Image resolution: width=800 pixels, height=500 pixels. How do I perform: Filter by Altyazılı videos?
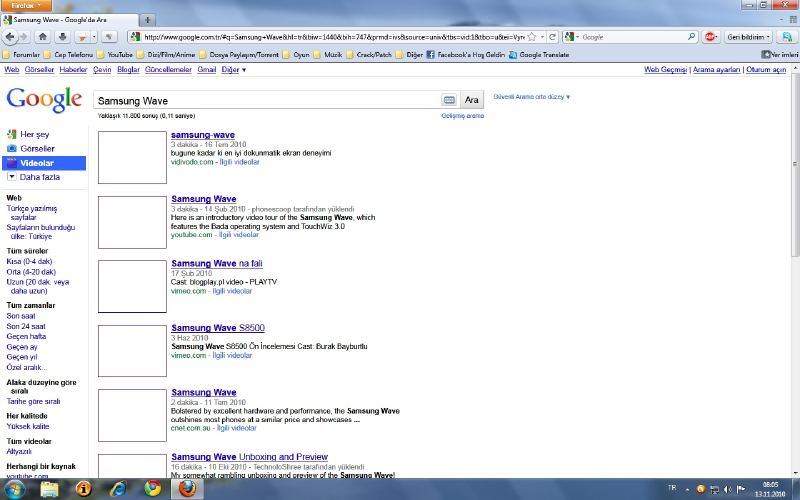[19, 452]
